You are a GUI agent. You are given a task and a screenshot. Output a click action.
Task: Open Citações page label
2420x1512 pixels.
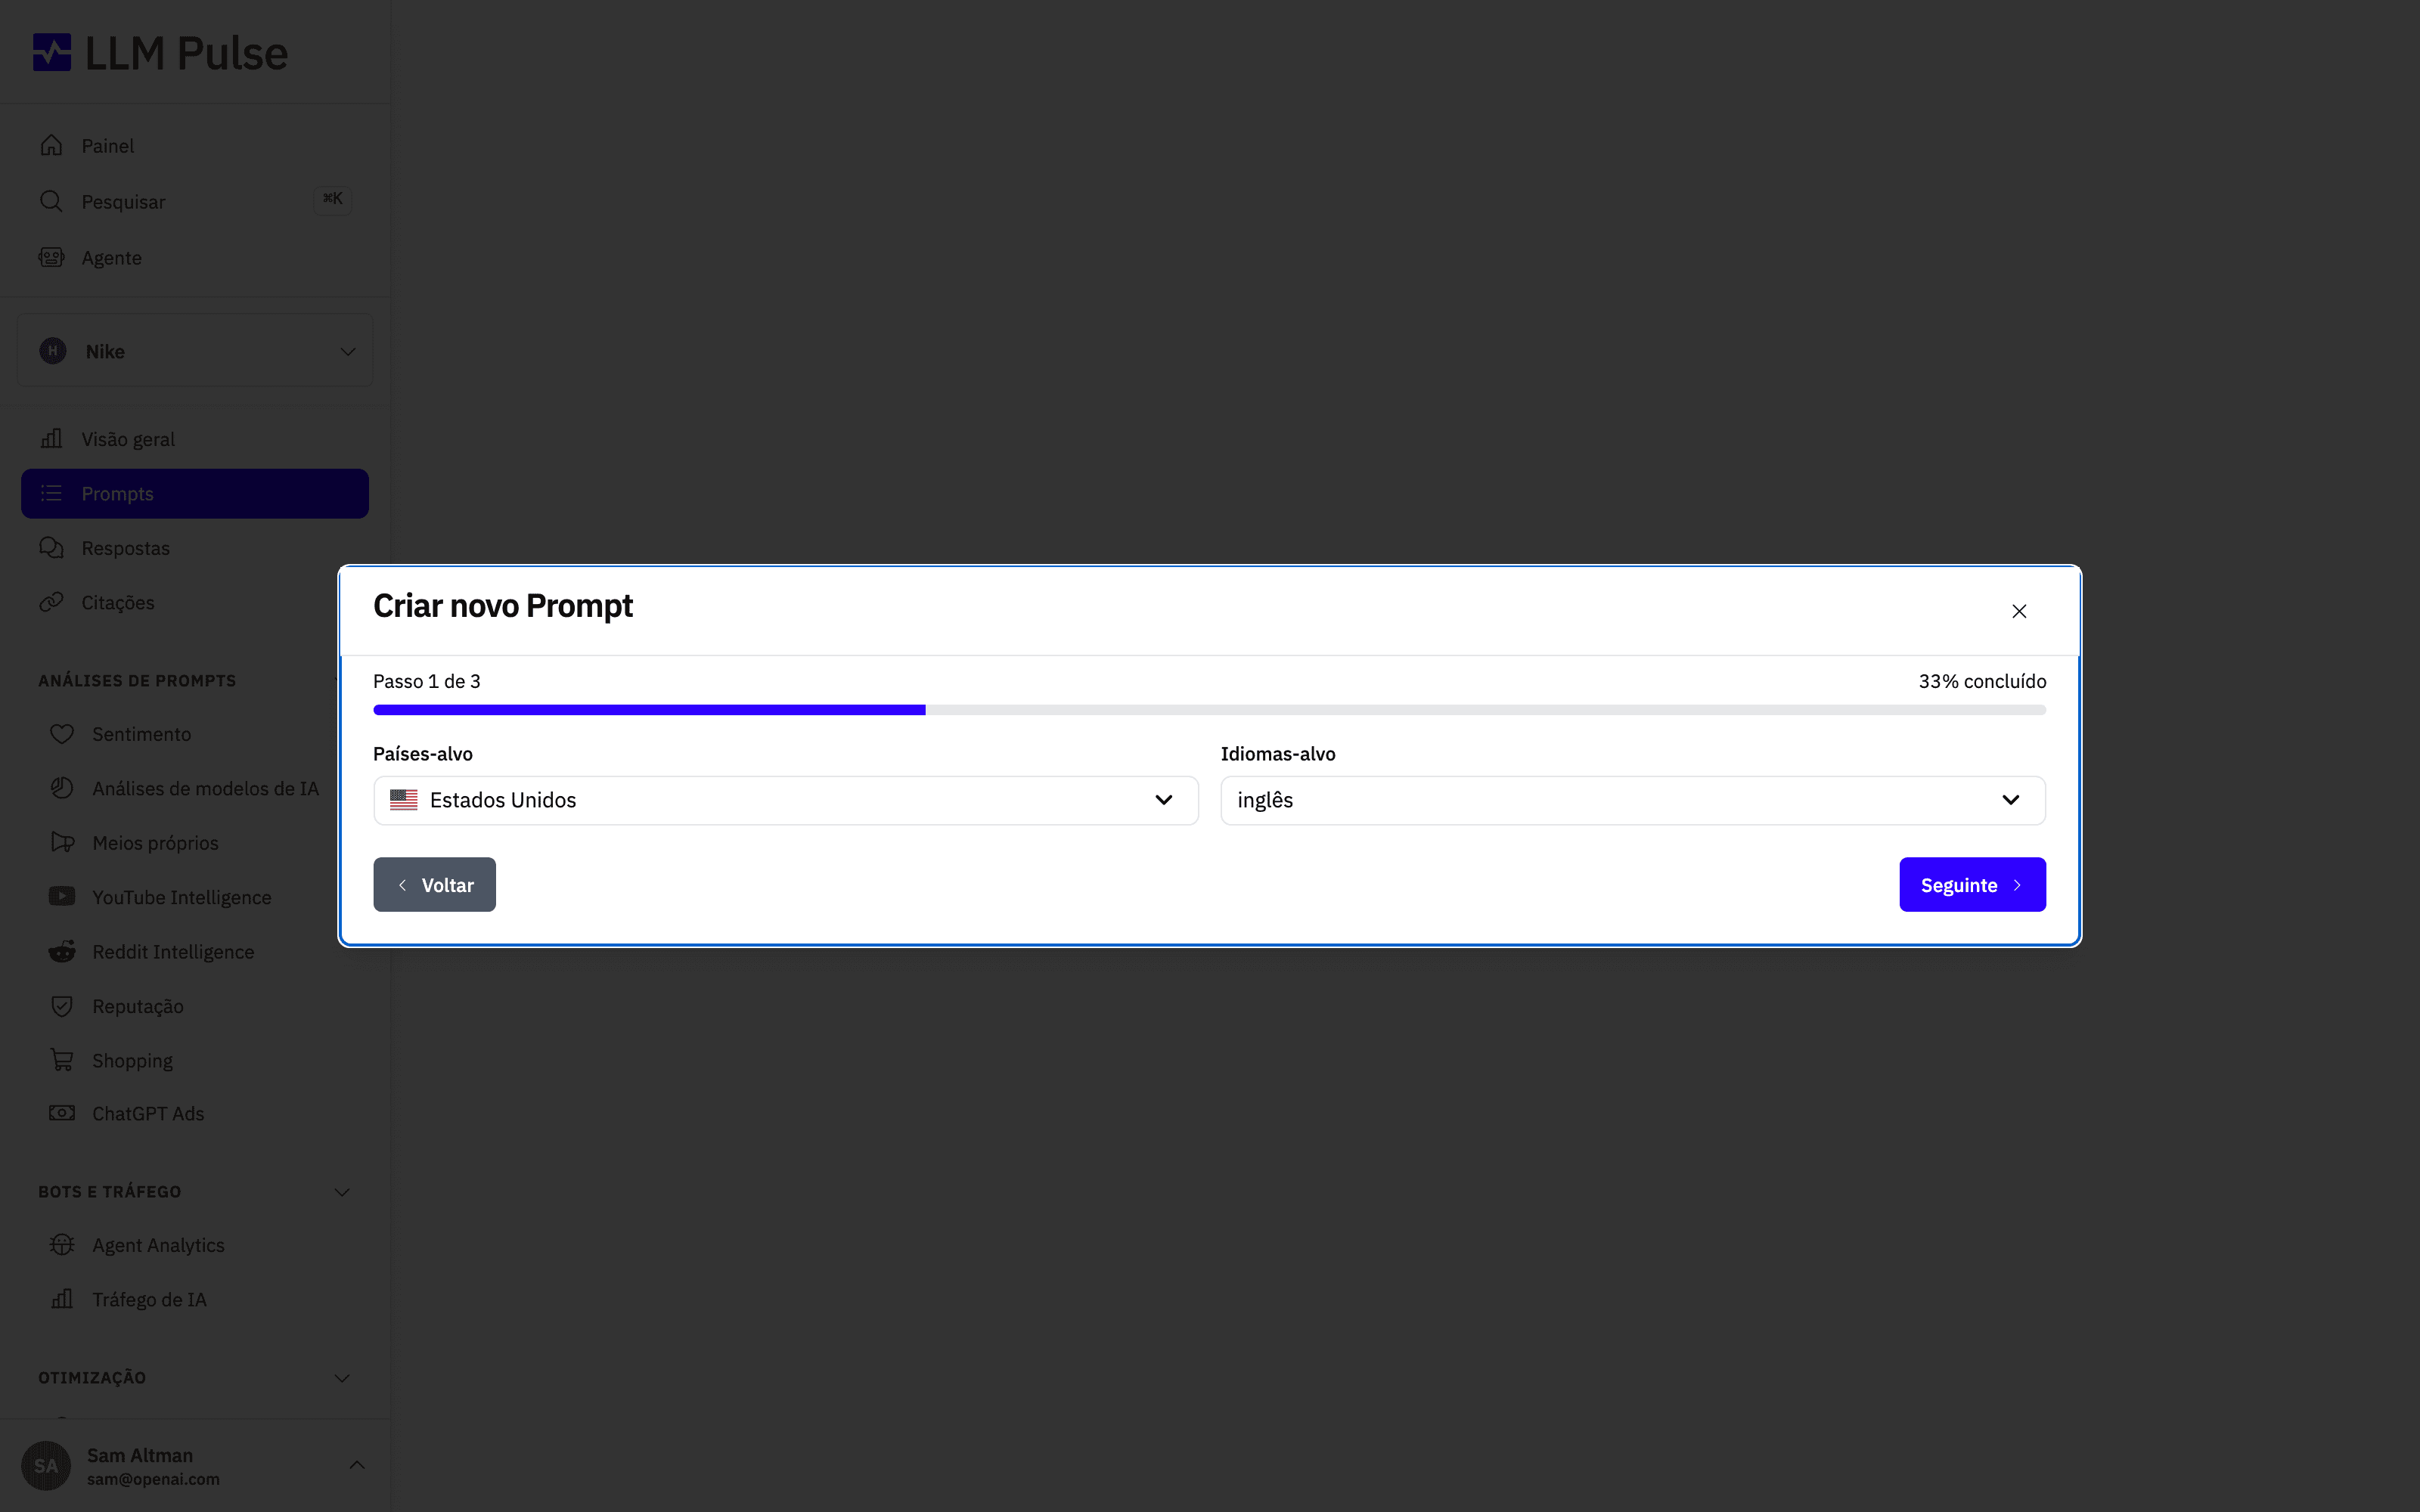pyautogui.click(x=118, y=602)
